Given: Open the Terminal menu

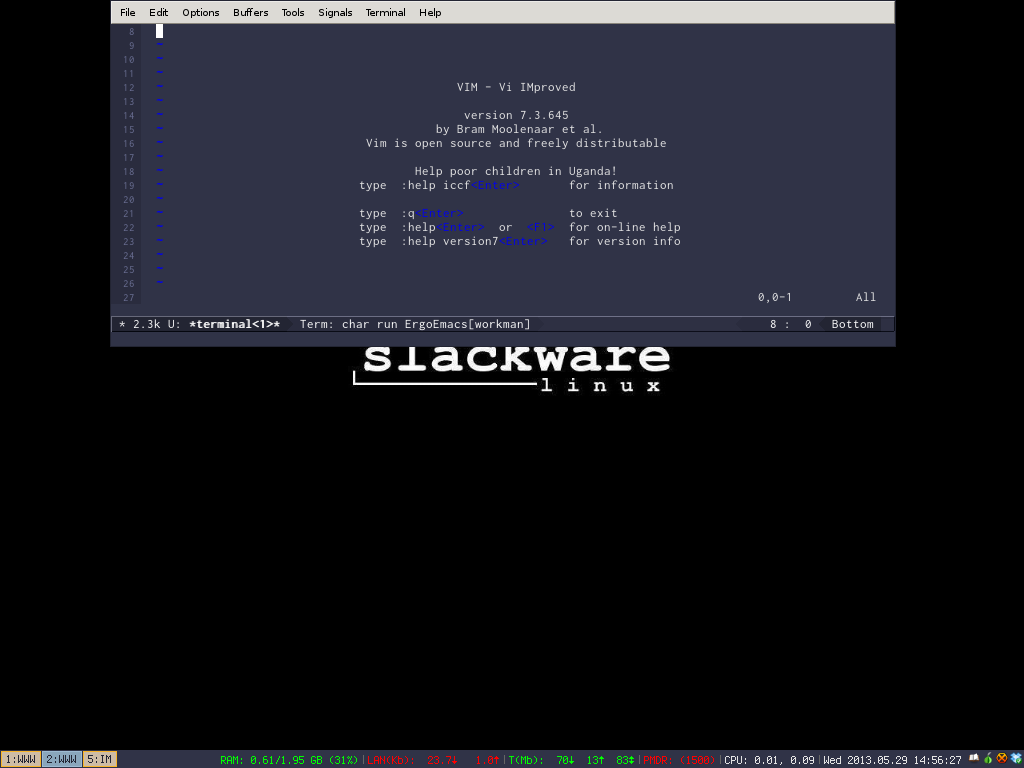Looking at the screenshot, I should pyautogui.click(x=385, y=12).
